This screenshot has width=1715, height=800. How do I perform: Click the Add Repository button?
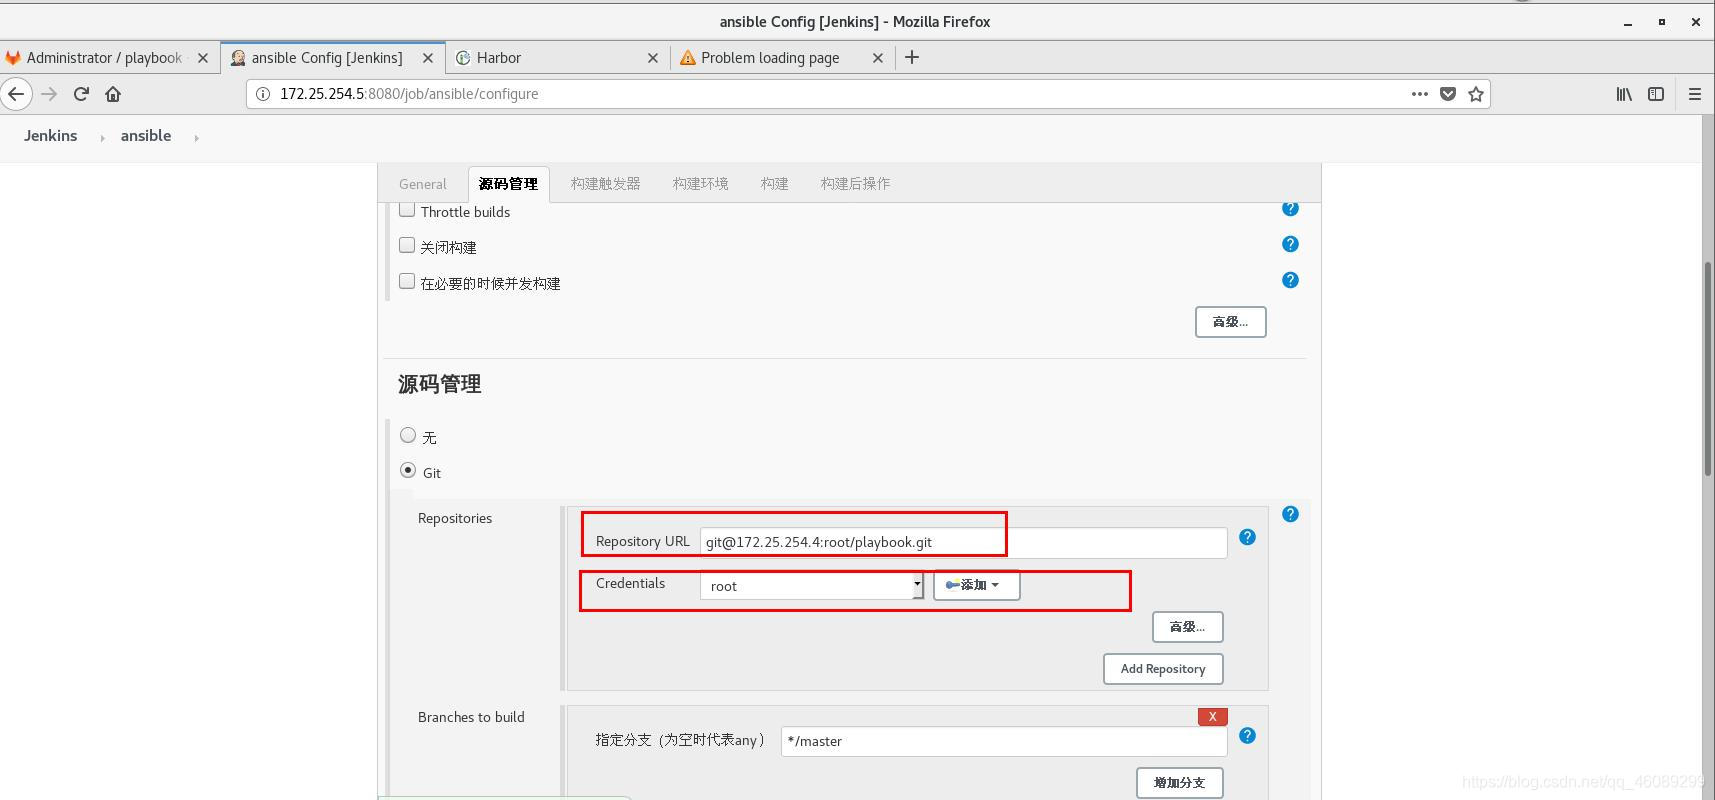[x=1163, y=669]
